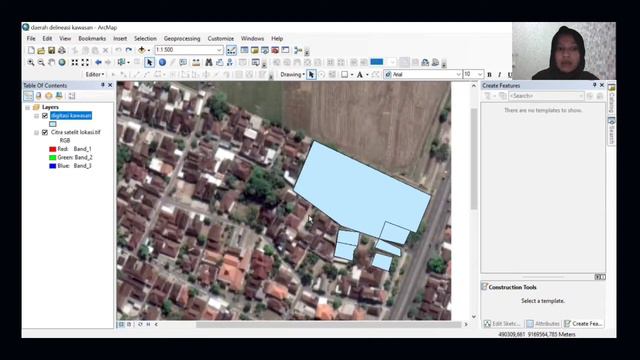Click List By Source icon in Table Of Contents
Screen dimensions: 640x360
tap(38, 96)
